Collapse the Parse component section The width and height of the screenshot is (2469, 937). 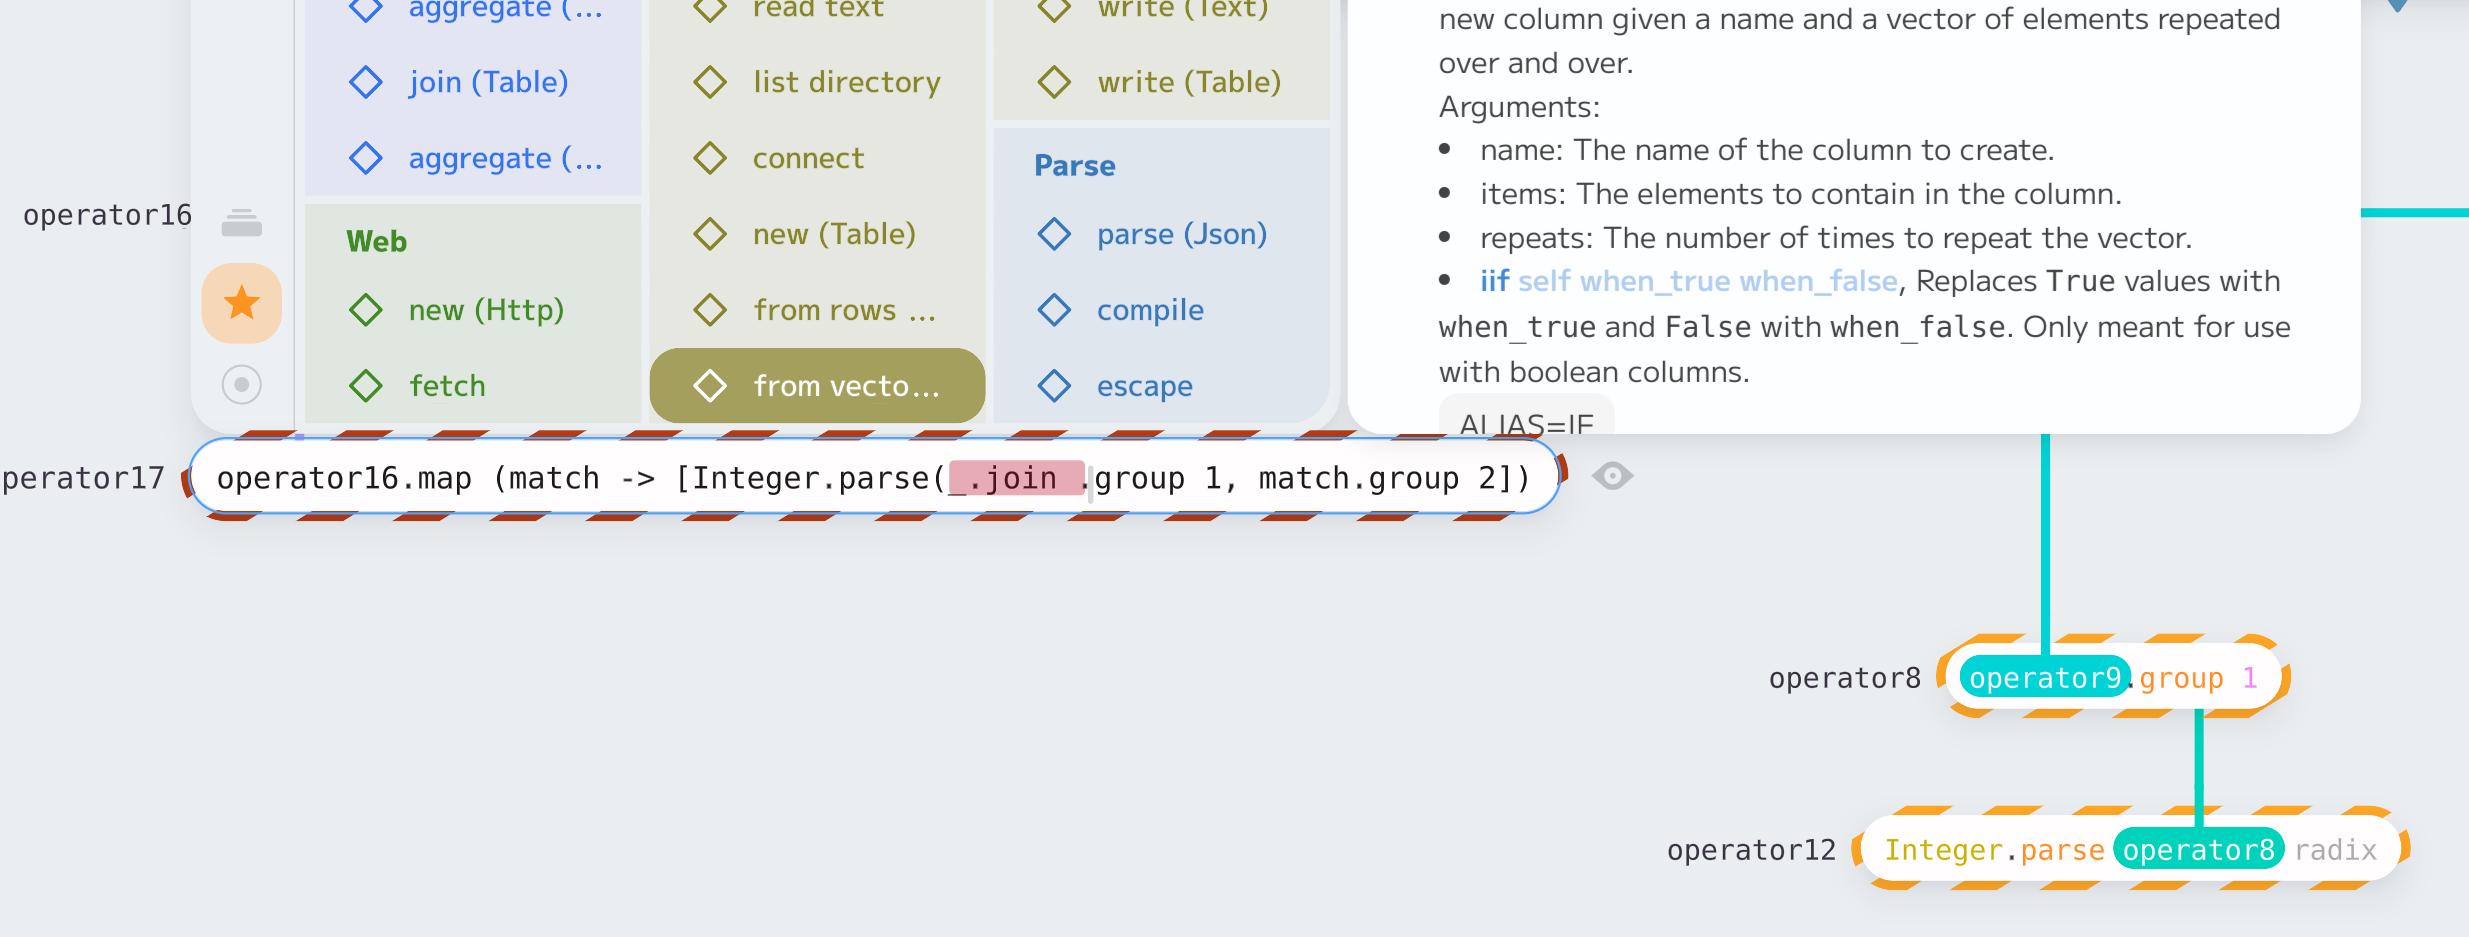[1073, 166]
